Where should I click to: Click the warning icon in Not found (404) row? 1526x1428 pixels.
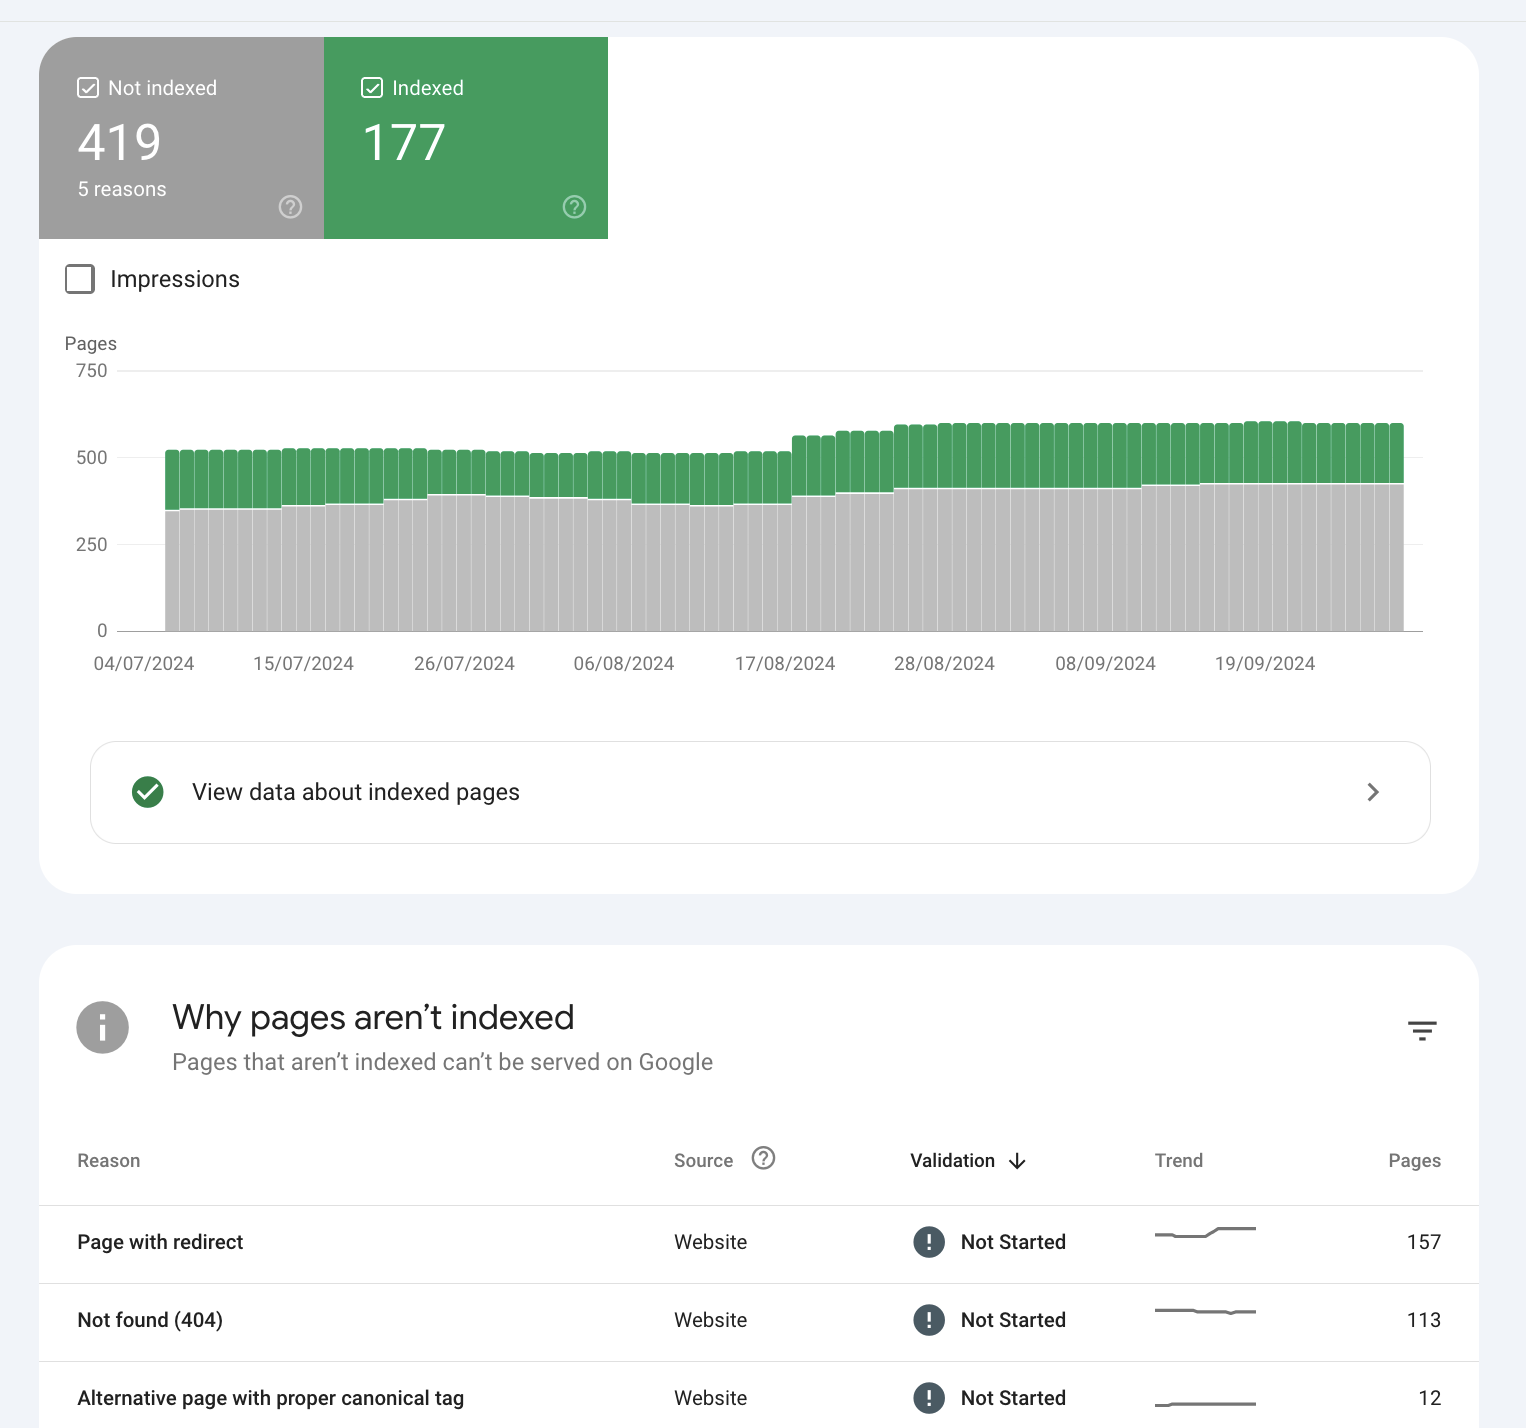[x=929, y=1320]
